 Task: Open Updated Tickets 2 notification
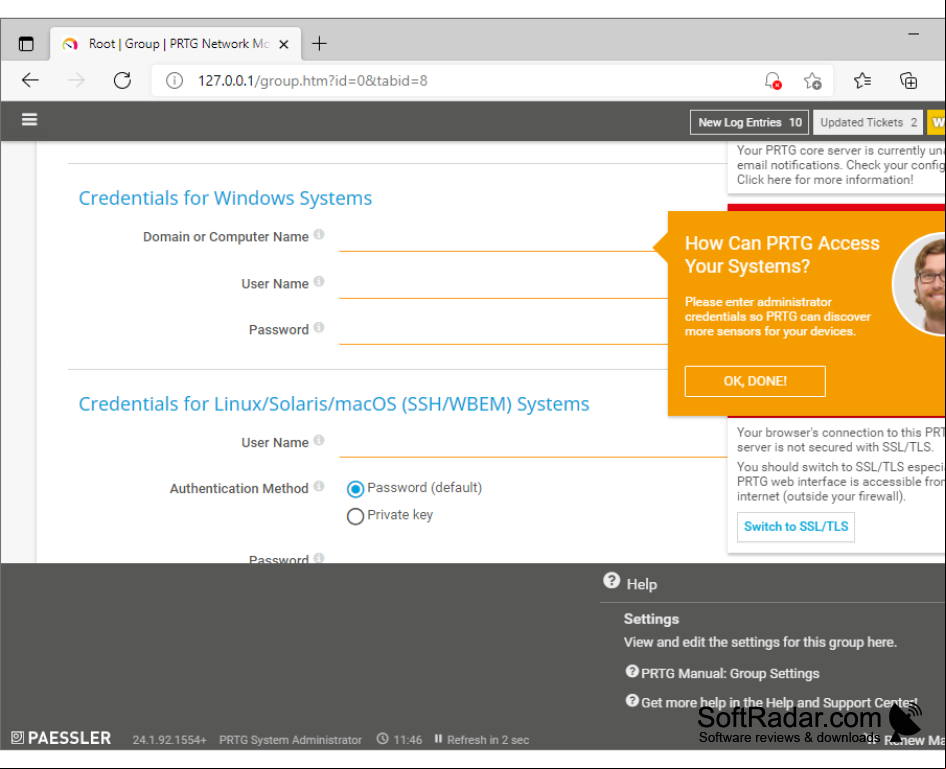point(868,122)
